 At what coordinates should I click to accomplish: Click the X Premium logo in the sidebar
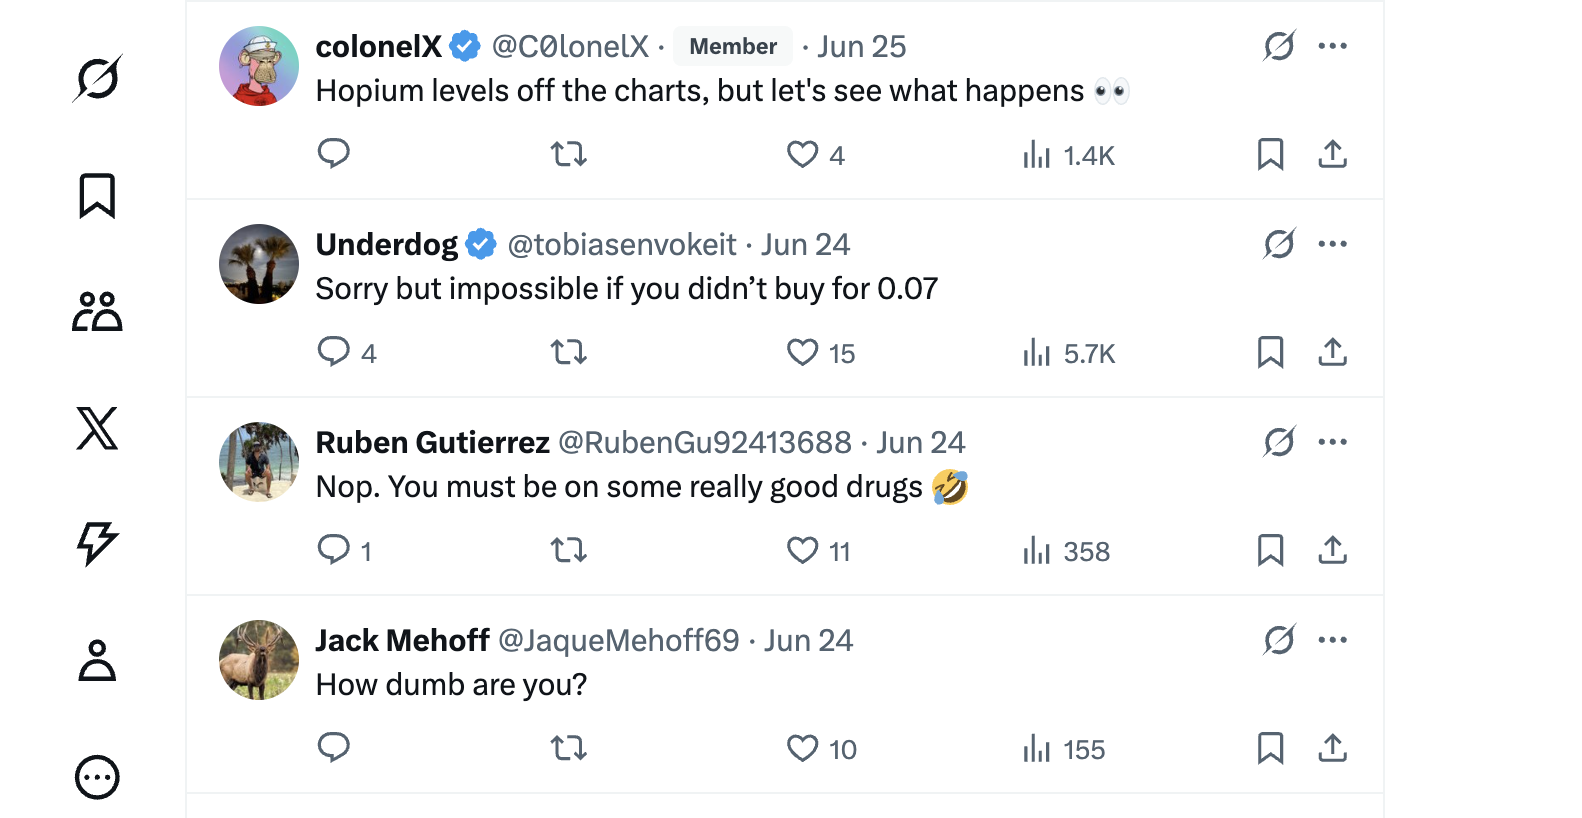[97, 428]
